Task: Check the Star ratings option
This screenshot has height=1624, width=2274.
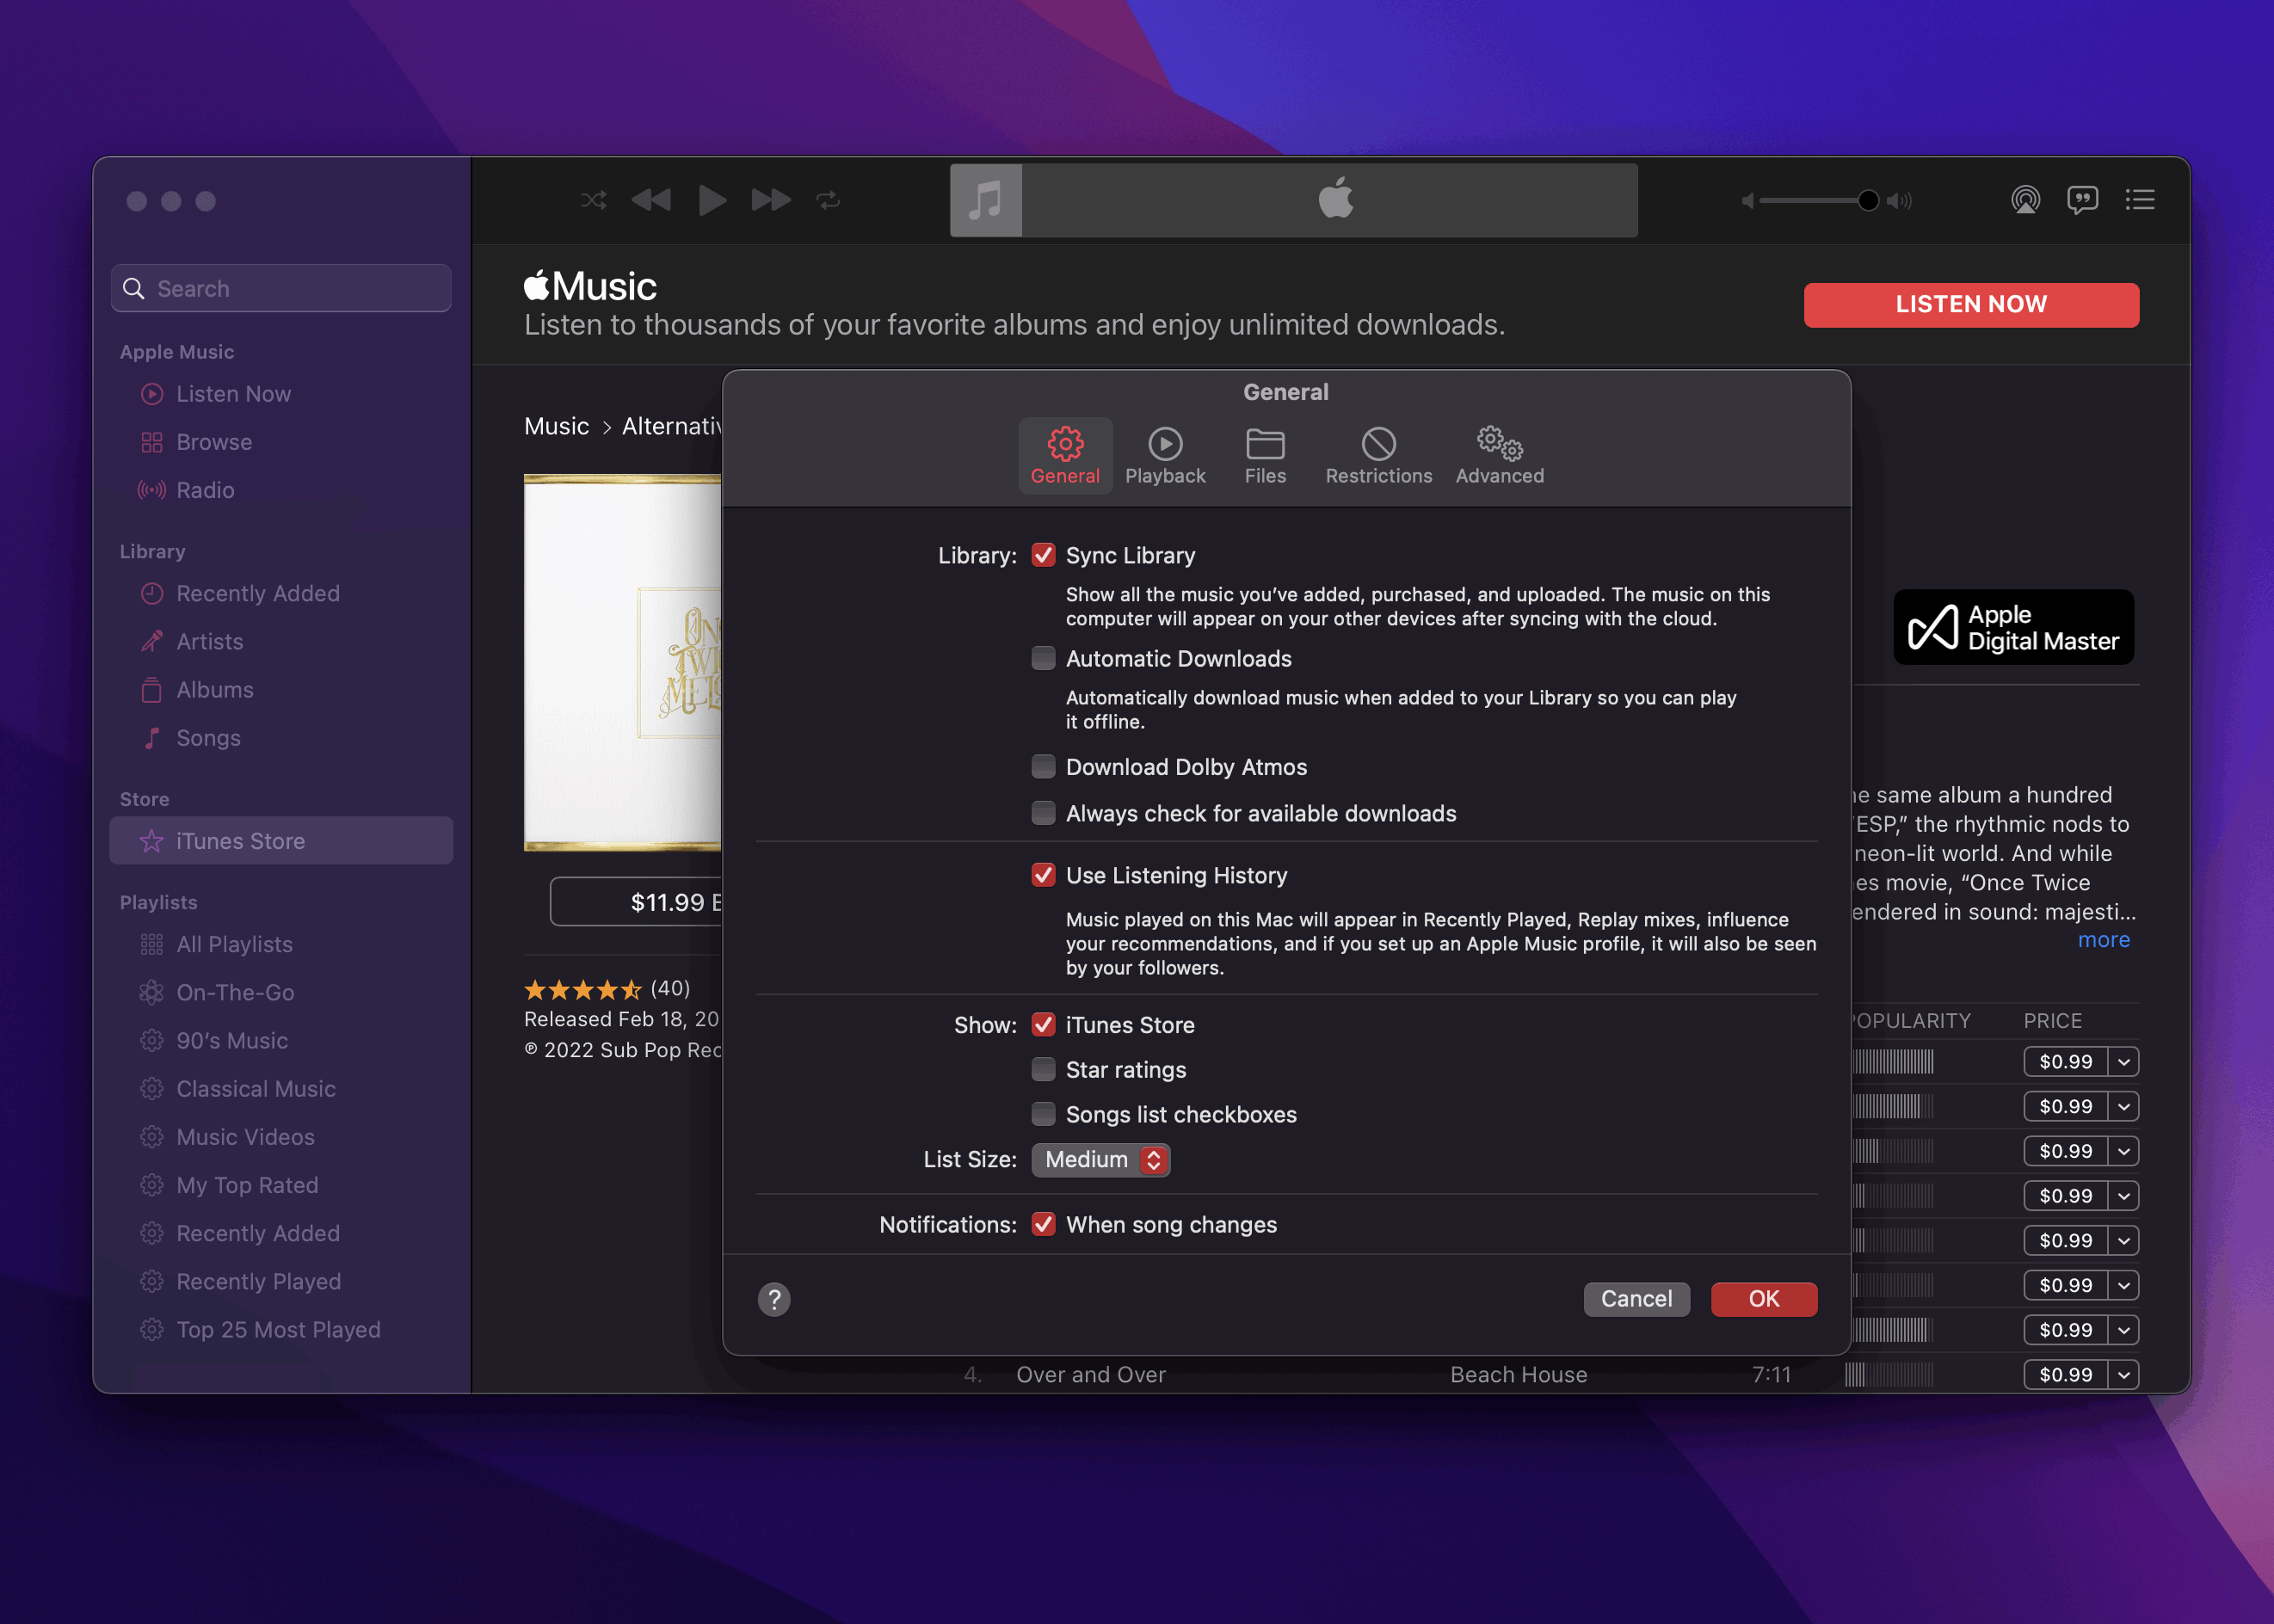Action: click(1043, 1069)
